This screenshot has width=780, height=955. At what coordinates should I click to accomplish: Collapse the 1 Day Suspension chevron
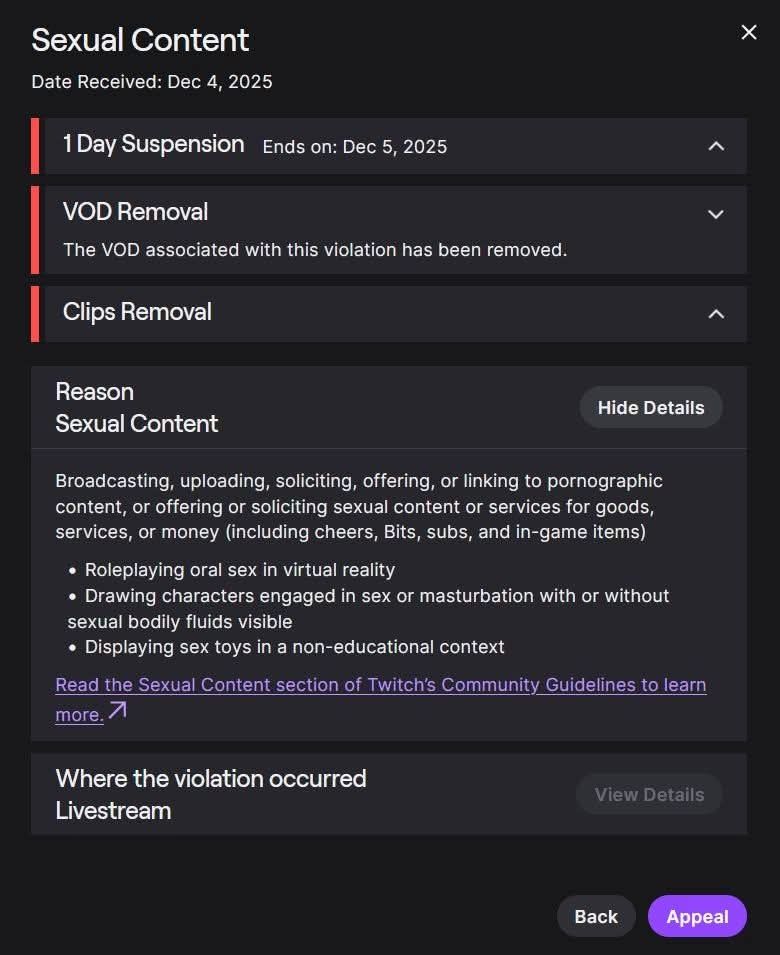pos(716,146)
